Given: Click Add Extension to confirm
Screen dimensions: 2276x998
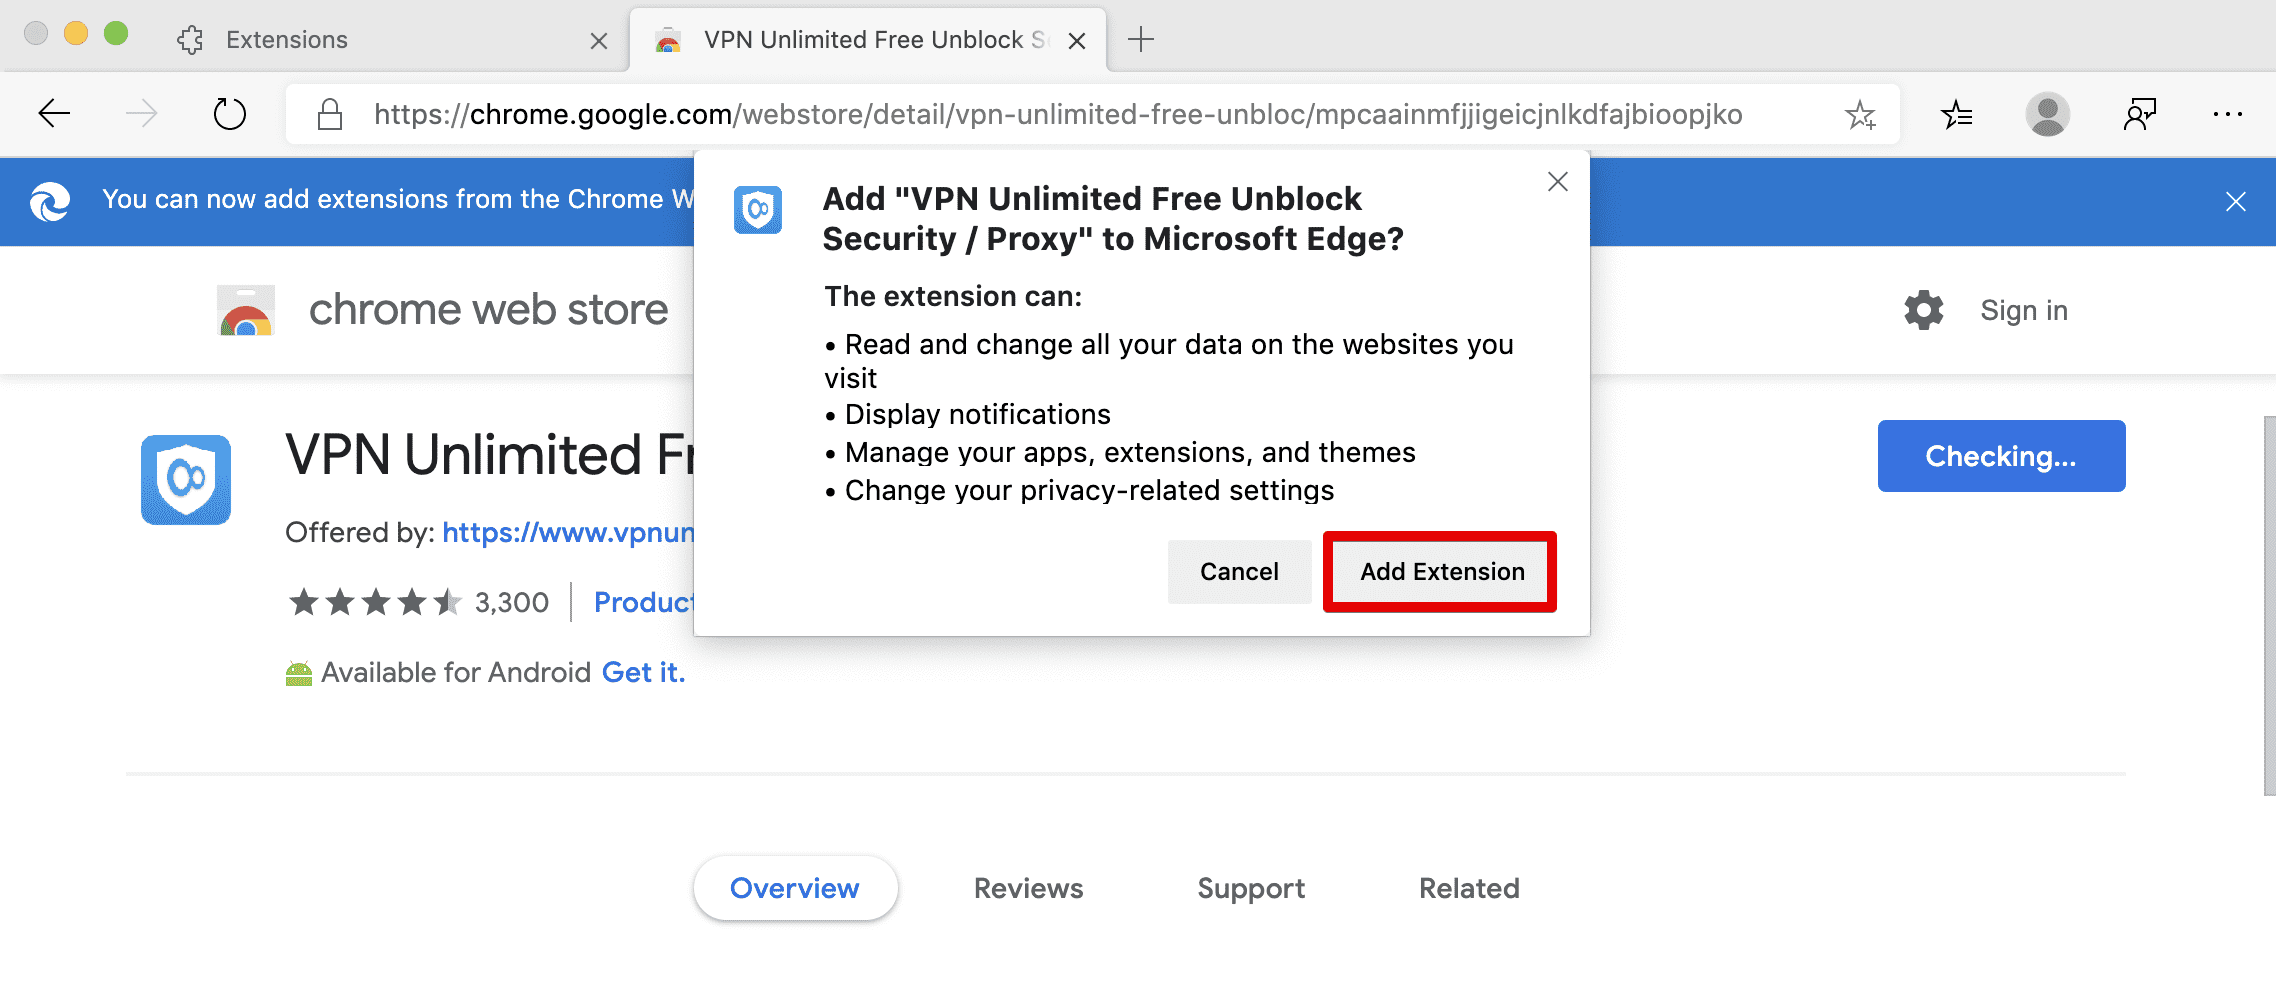Looking at the screenshot, I should click(1440, 571).
